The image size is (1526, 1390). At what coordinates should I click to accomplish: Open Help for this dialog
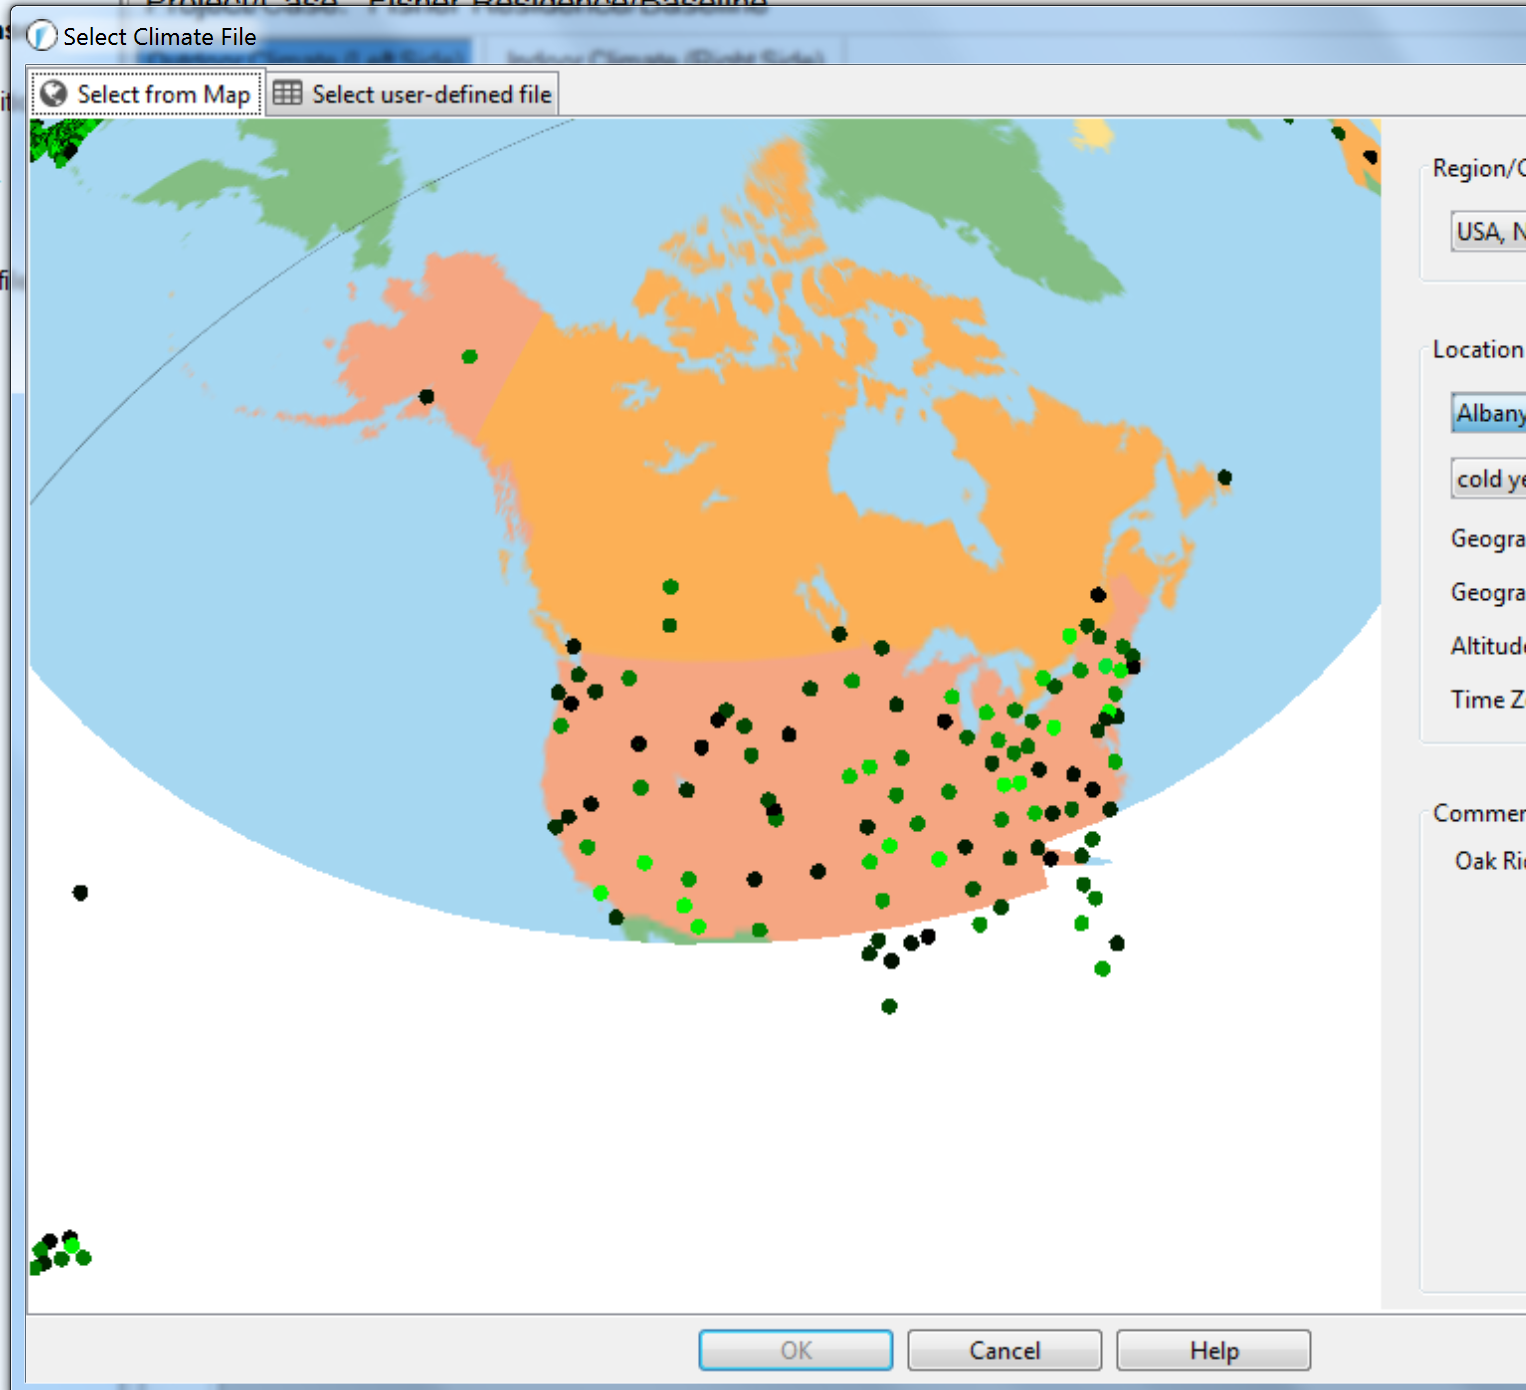pos(1213,1351)
